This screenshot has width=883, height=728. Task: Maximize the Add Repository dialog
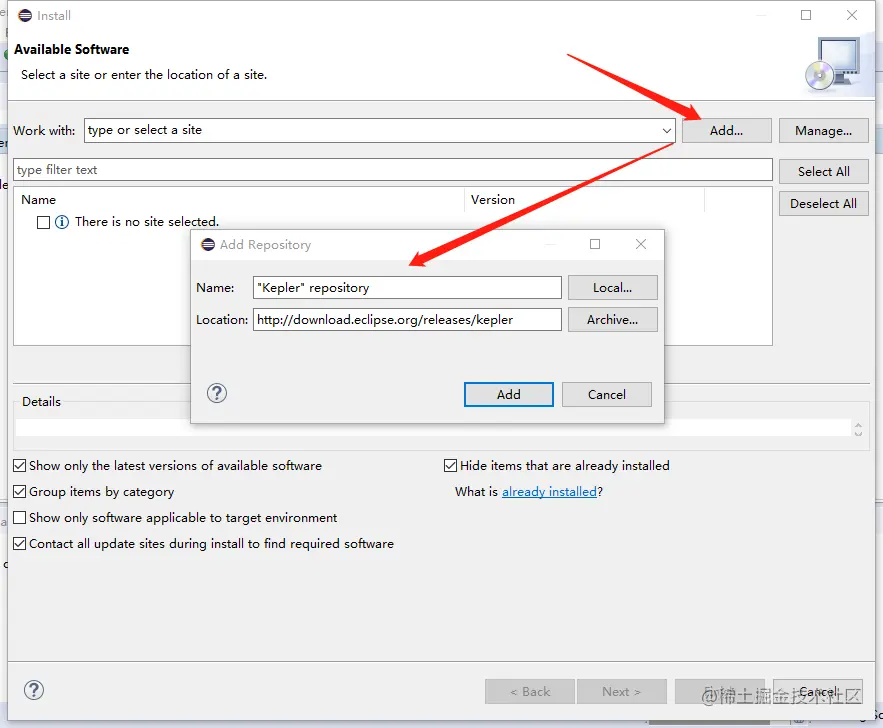[x=595, y=244]
